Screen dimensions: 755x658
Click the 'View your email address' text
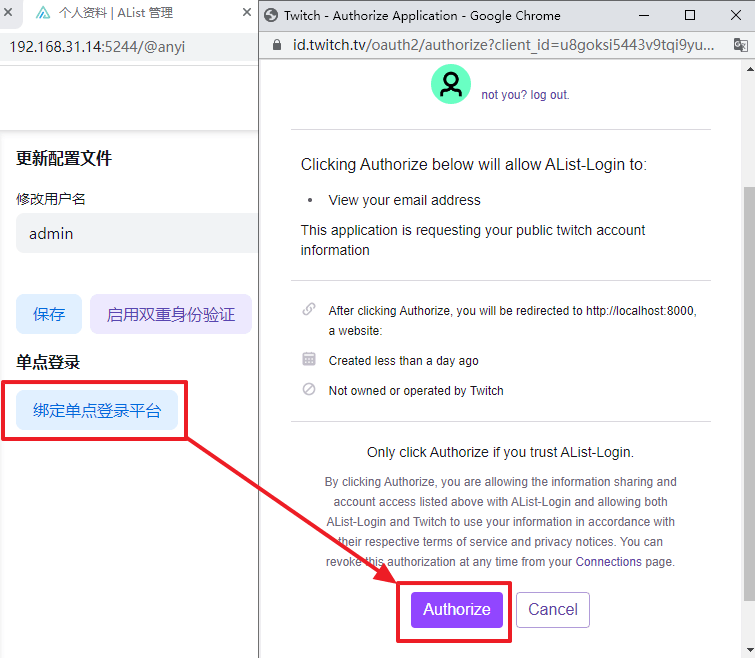click(x=404, y=200)
